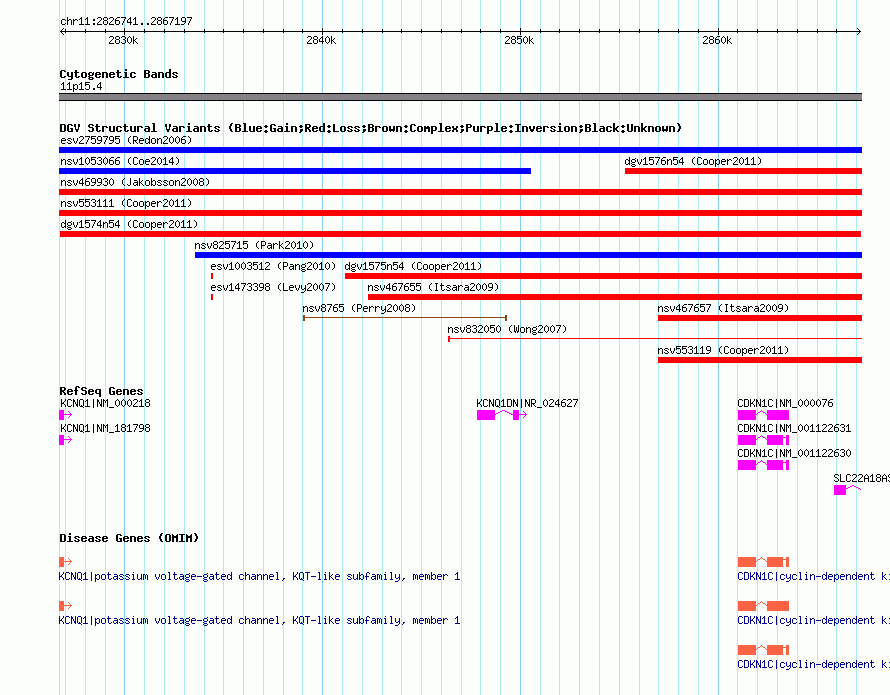Click the esv1473398 (Levy2007) variant label

273,287
